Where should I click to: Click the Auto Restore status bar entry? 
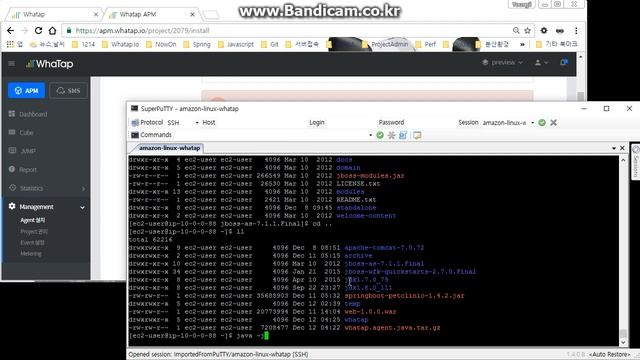point(609,355)
